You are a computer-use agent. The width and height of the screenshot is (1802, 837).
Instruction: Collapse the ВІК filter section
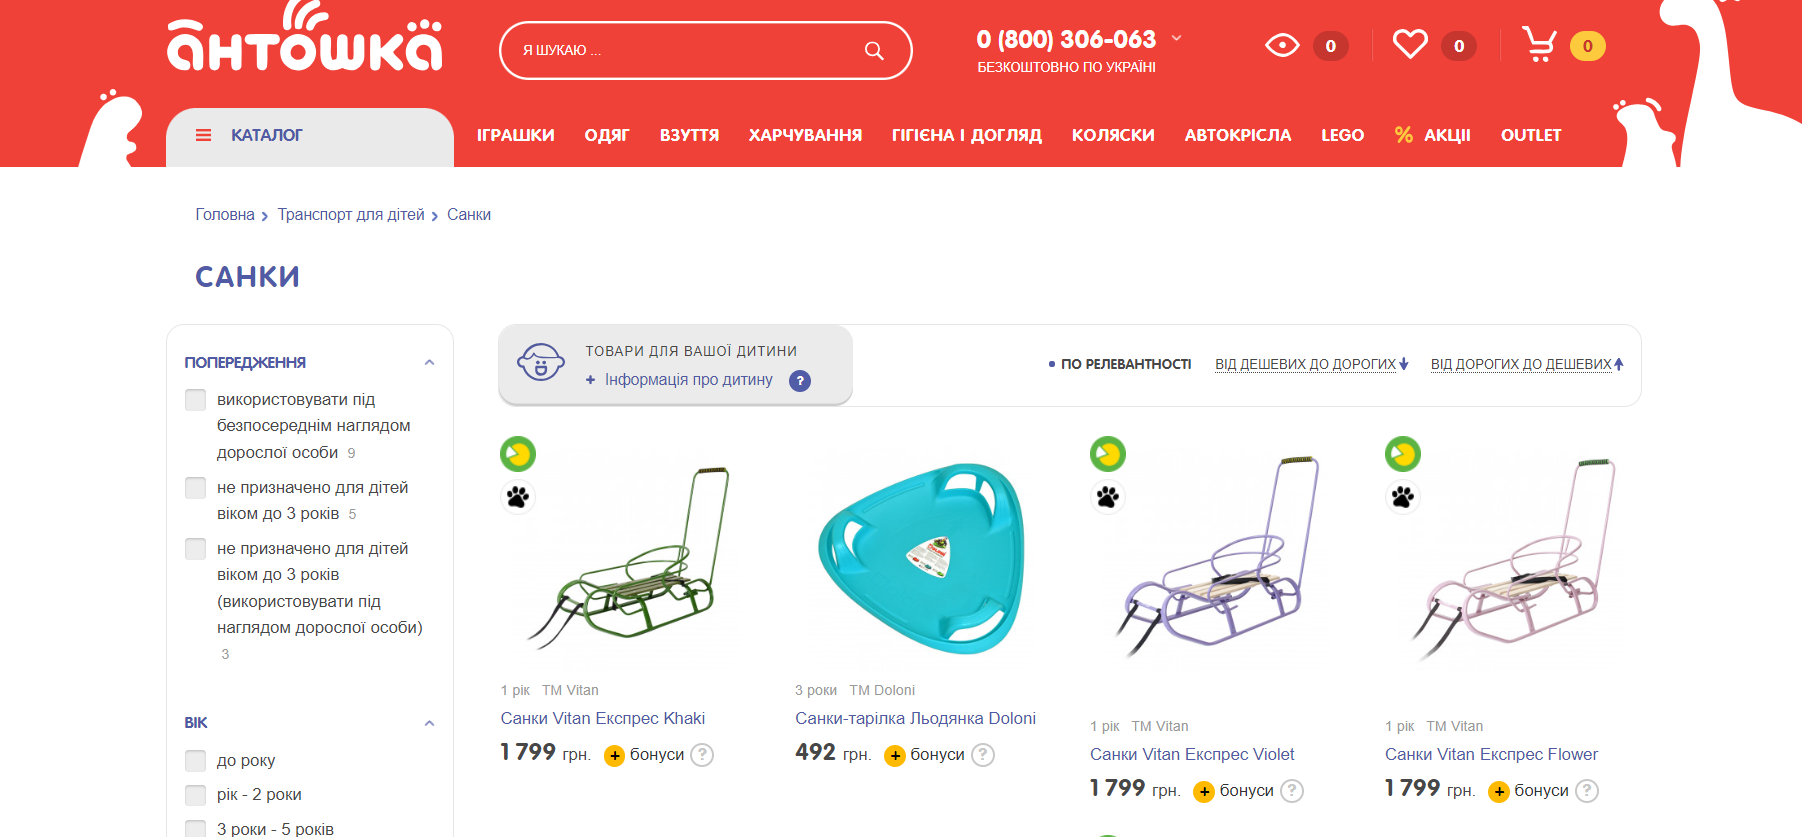point(429,723)
